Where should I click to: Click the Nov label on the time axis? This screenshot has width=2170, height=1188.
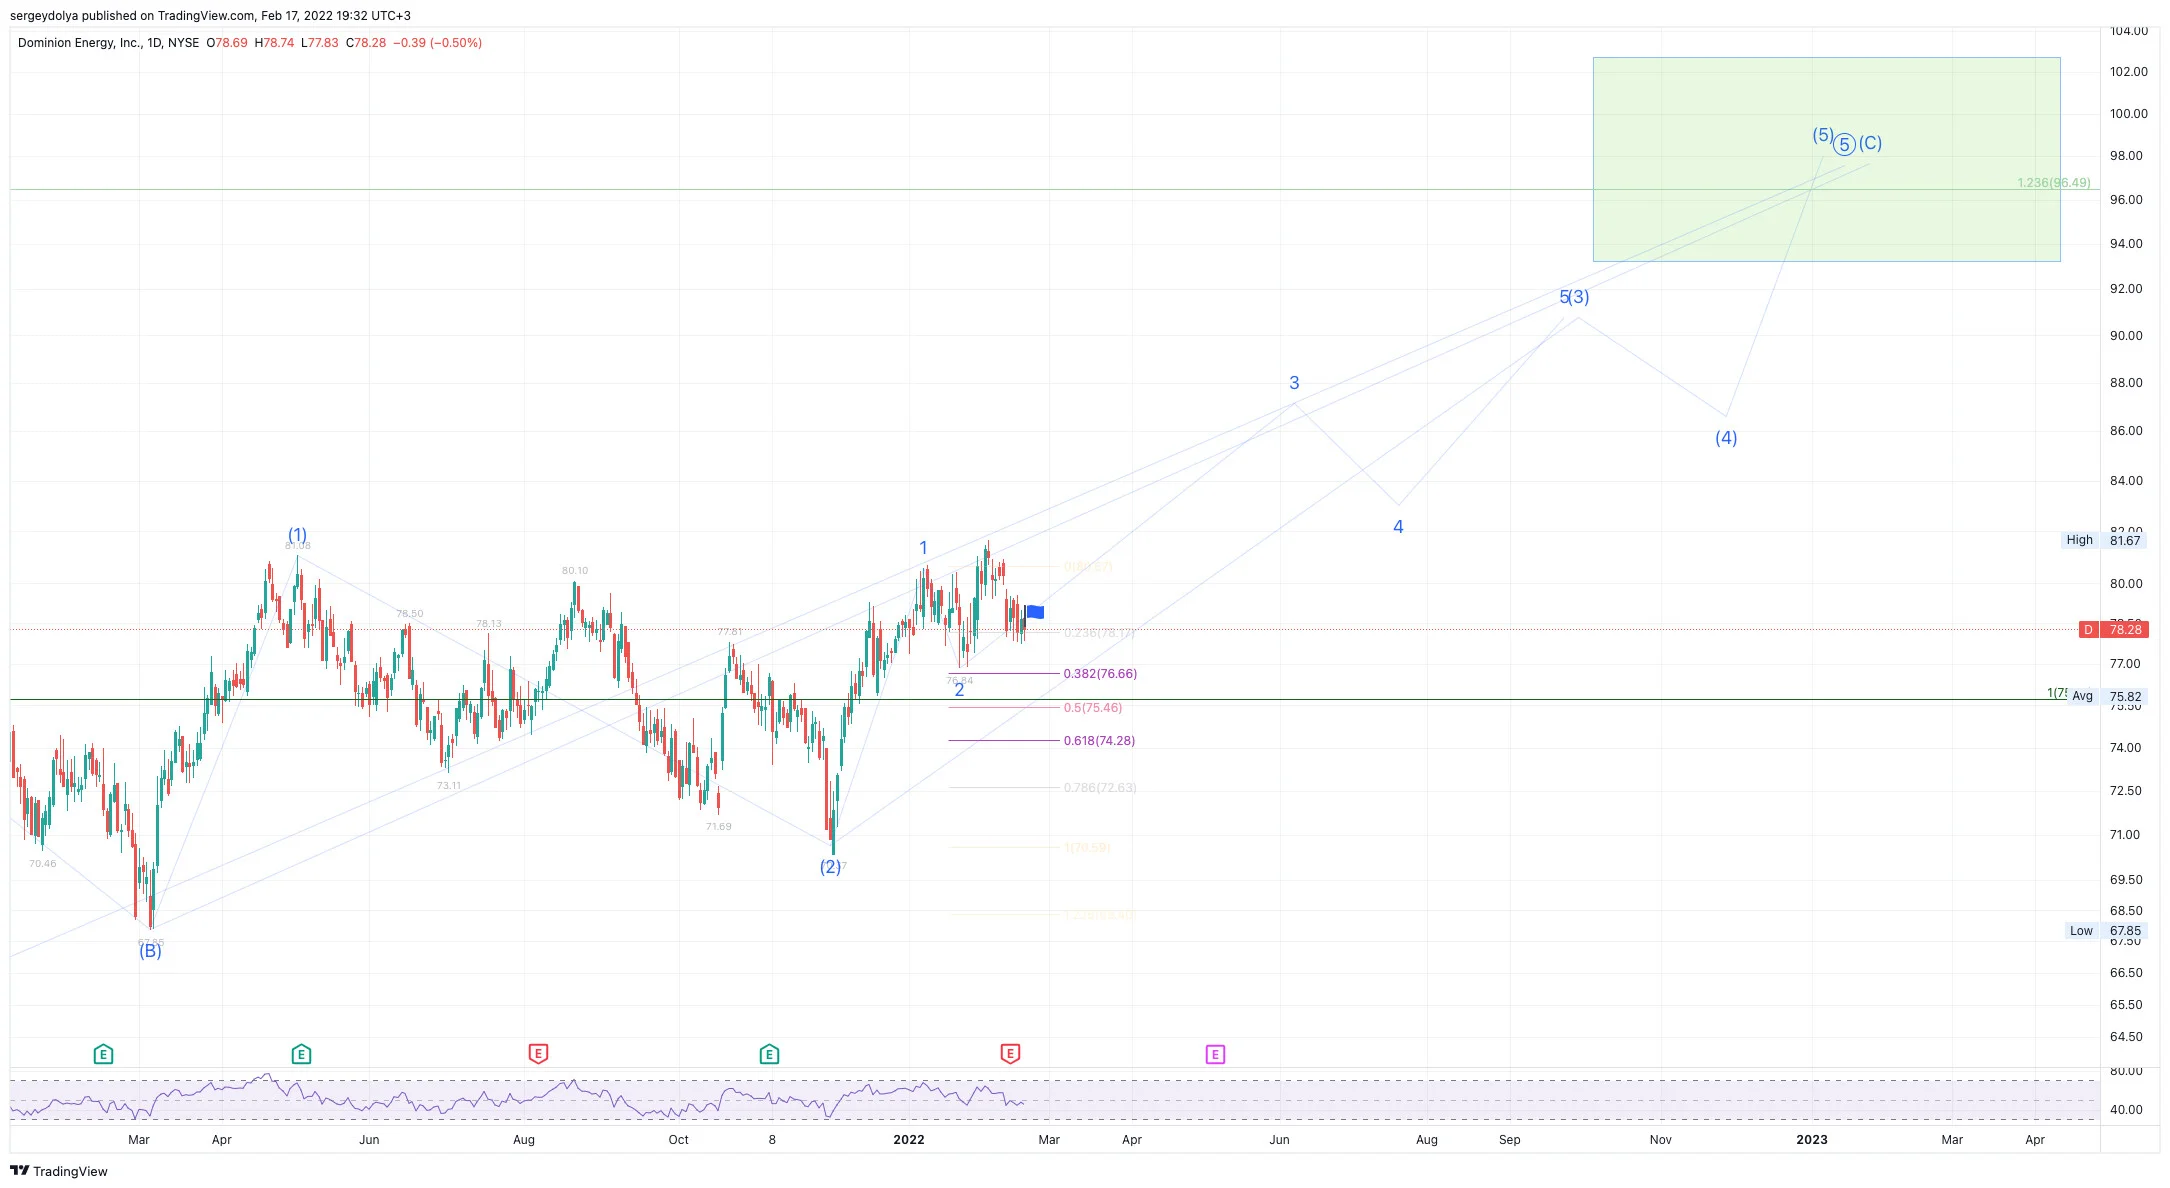[1661, 1140]
